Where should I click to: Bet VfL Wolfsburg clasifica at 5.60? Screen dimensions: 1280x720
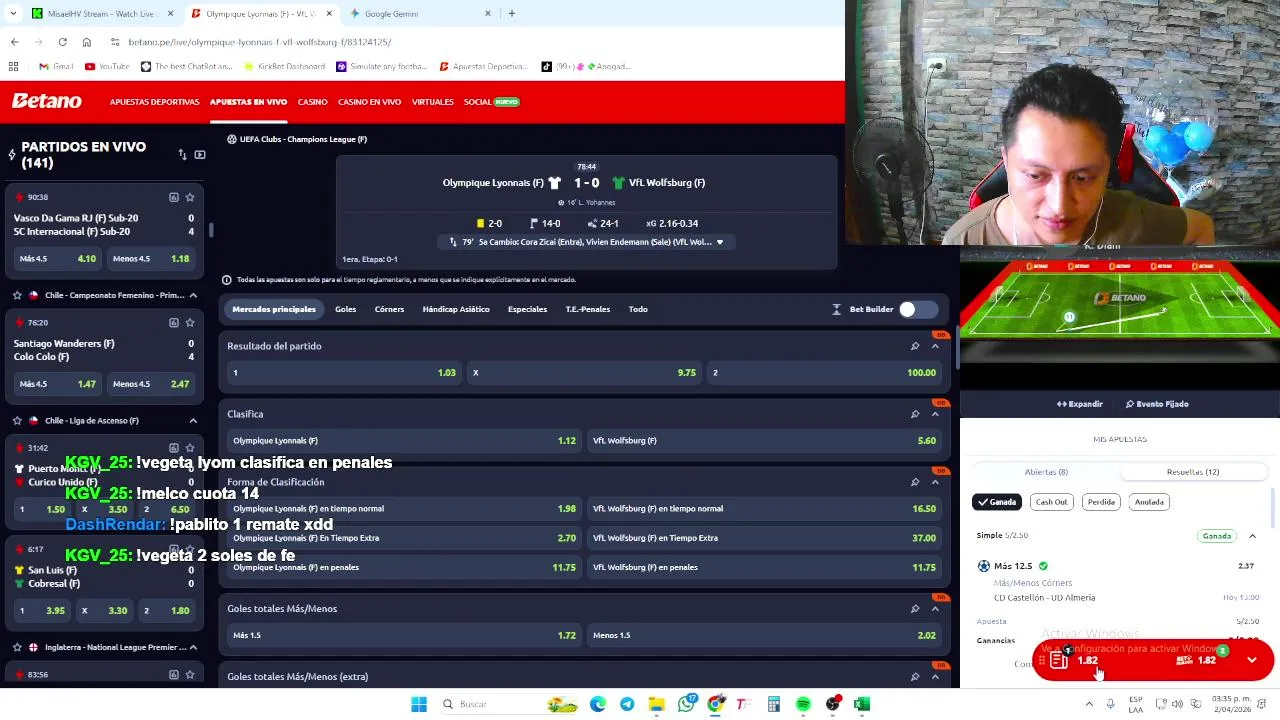tap(764, 441)
